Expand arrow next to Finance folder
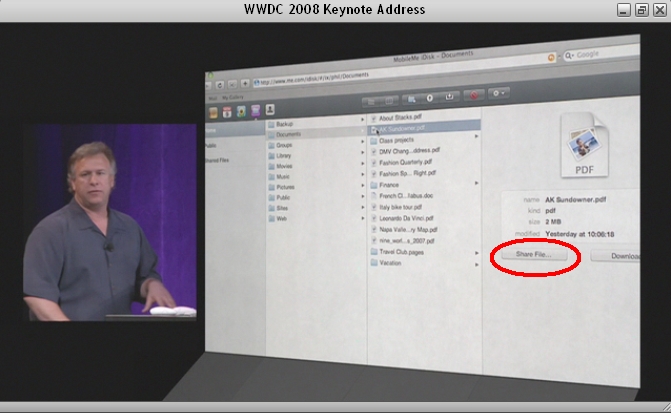The width and height of the screenshot is (671, 413). click(476, 183)
